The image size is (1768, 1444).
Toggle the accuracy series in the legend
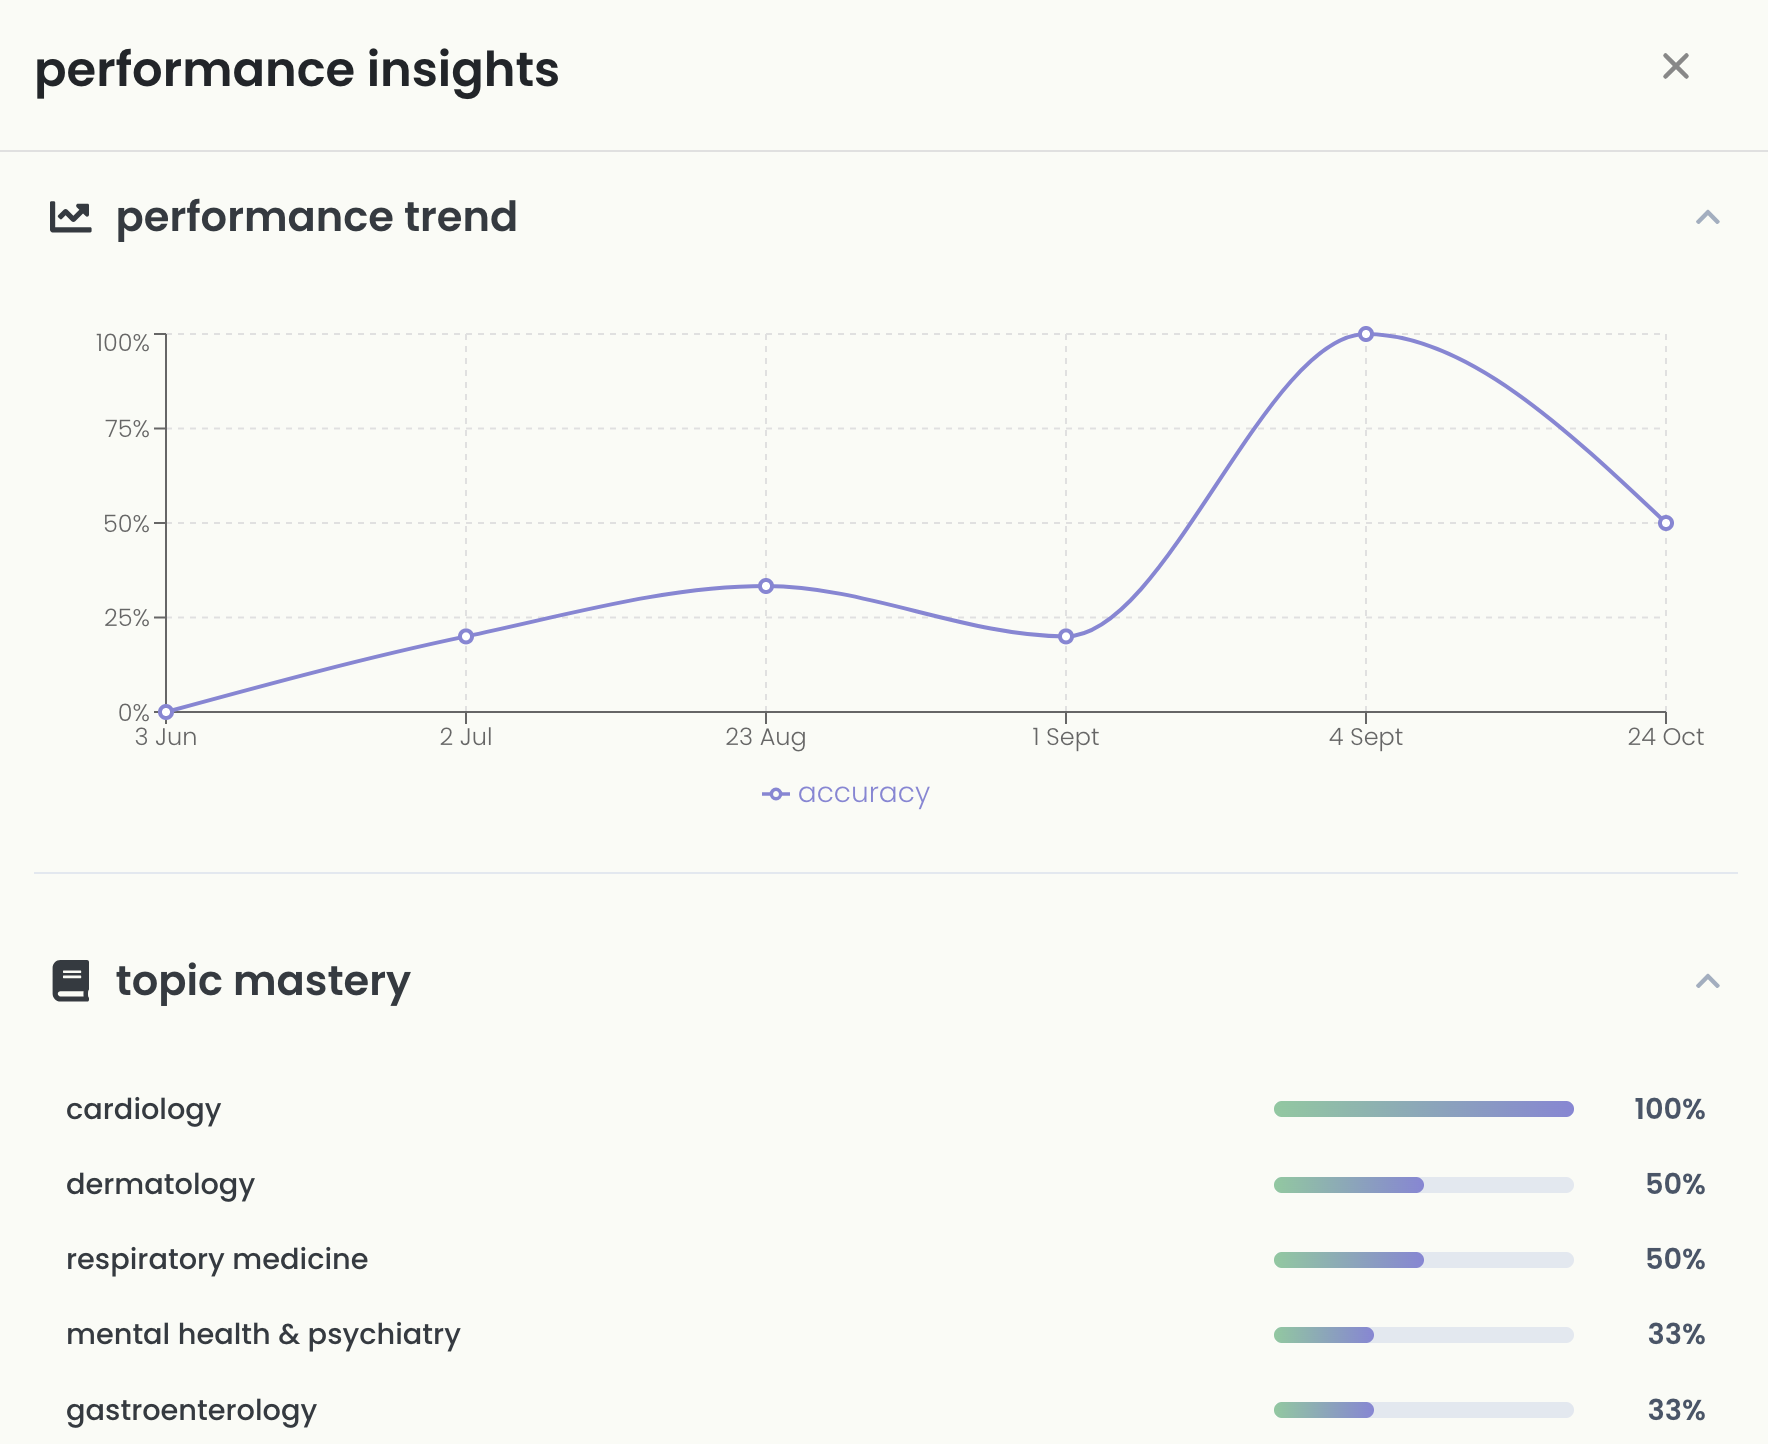tap(847, 792)
